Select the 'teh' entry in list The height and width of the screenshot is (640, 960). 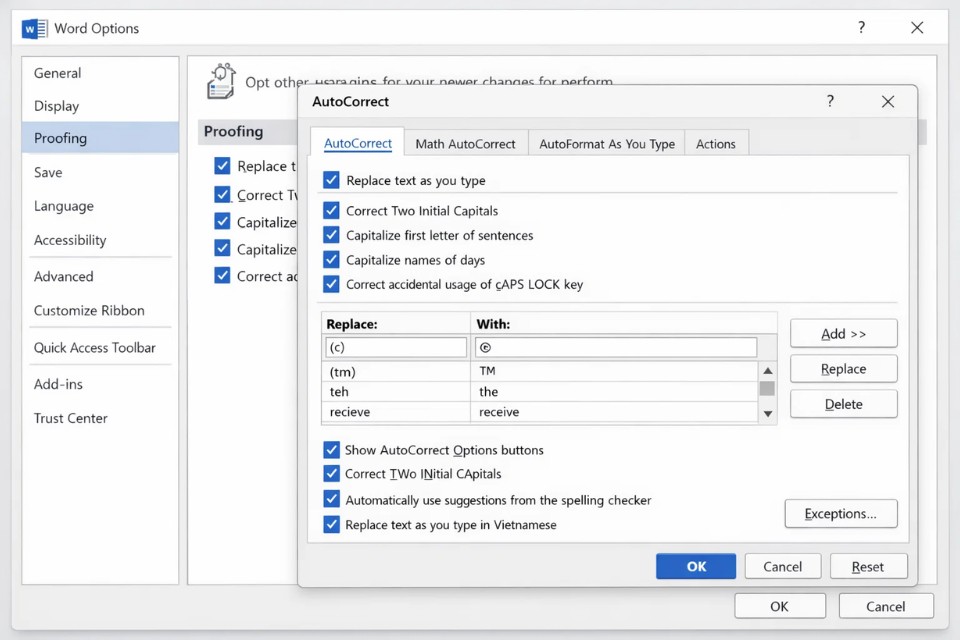(396, 392)
